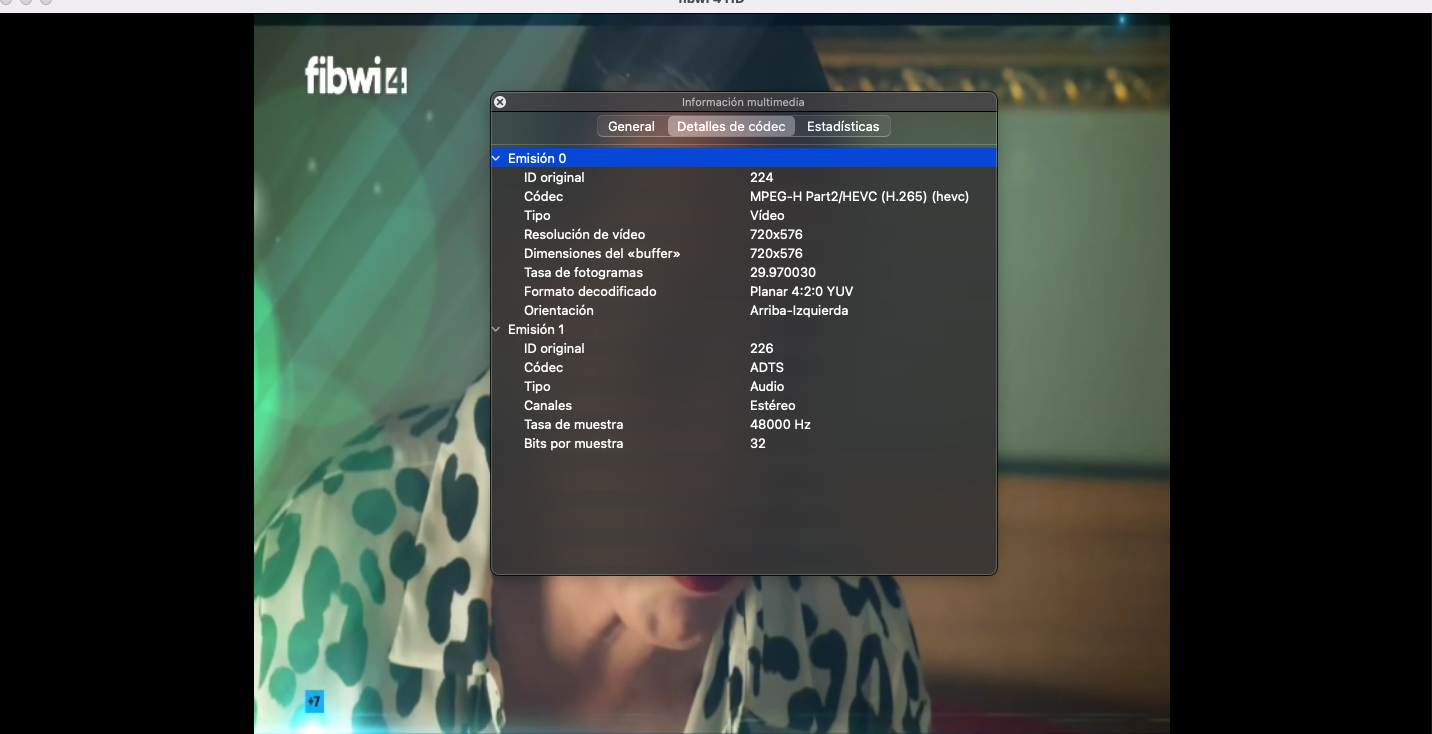Select the Detalles de códec tab
The height and width of the screenshot is (734, 1432).
coord(731,127)
